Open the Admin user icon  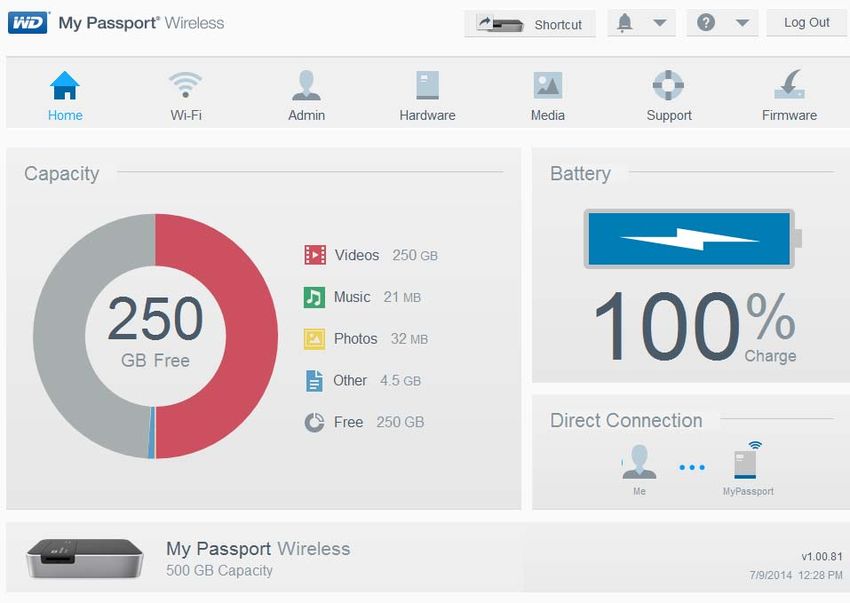click(306, 85)
